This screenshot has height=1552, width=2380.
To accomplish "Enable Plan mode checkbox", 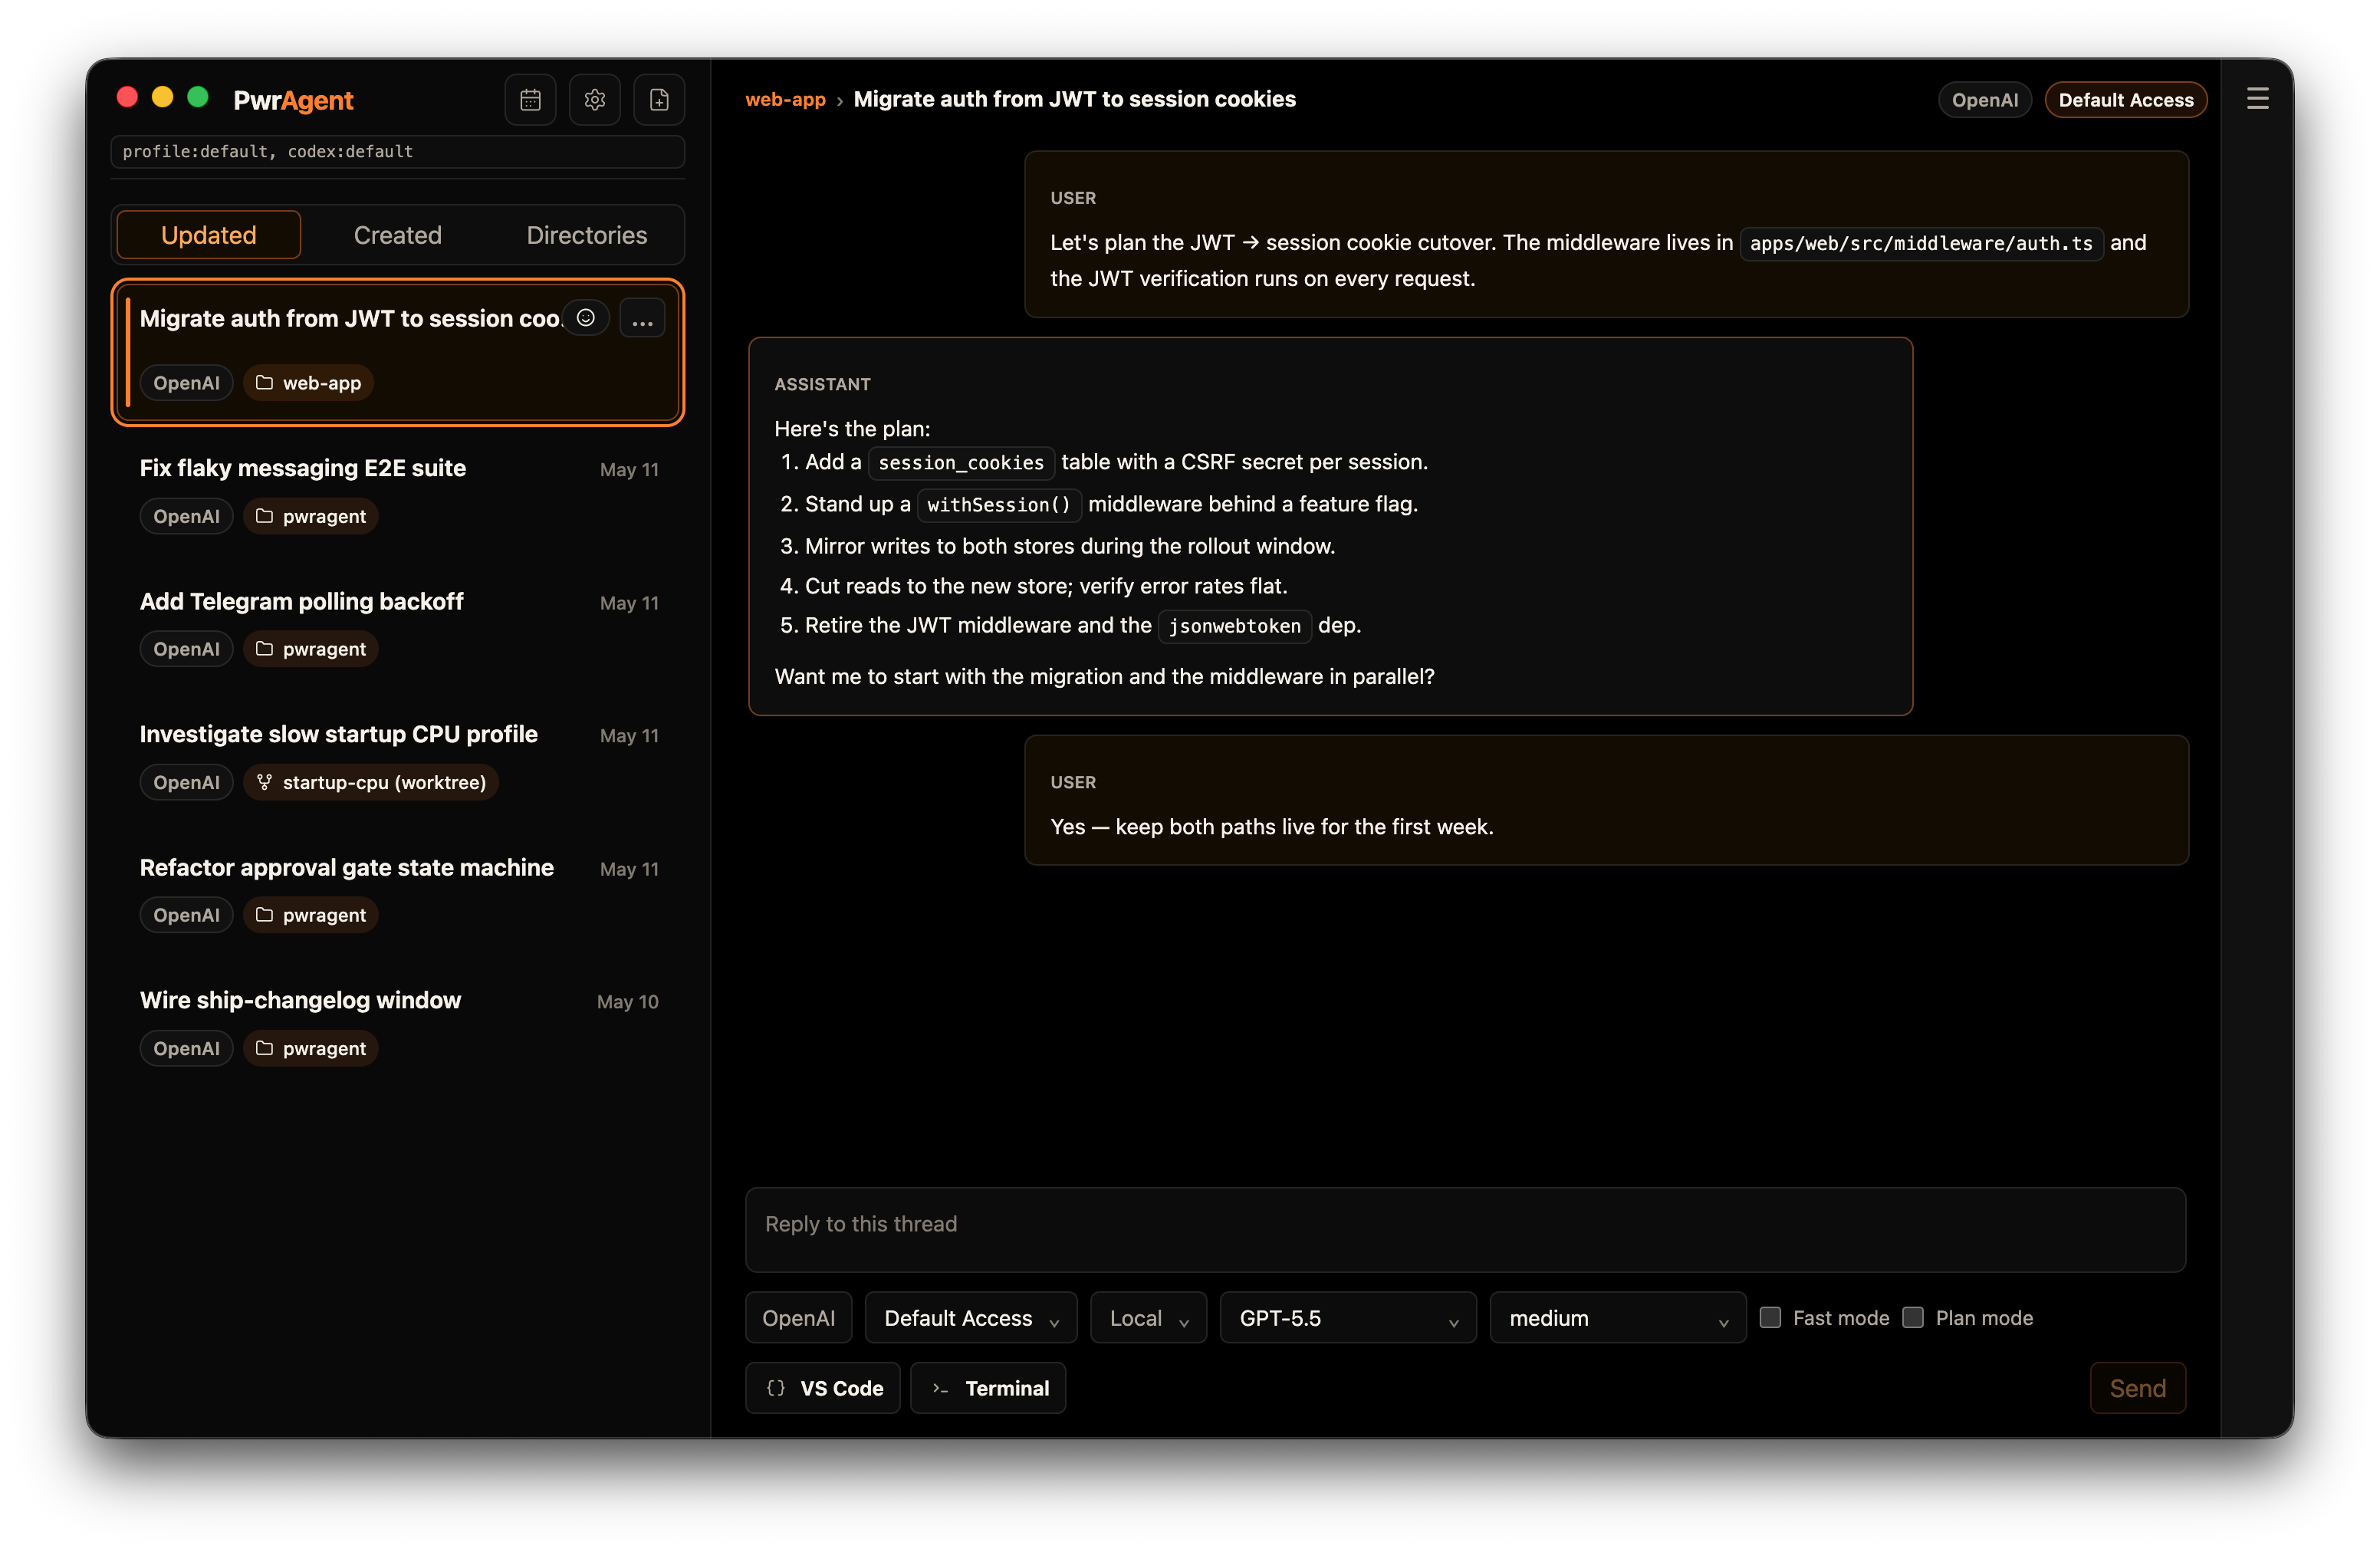I will tap(1912, 1317).
